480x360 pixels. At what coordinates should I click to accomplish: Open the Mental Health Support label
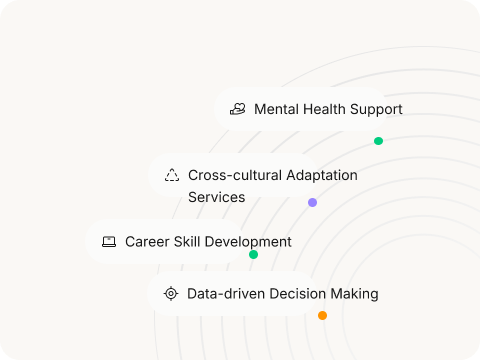[x=328, y=109]
